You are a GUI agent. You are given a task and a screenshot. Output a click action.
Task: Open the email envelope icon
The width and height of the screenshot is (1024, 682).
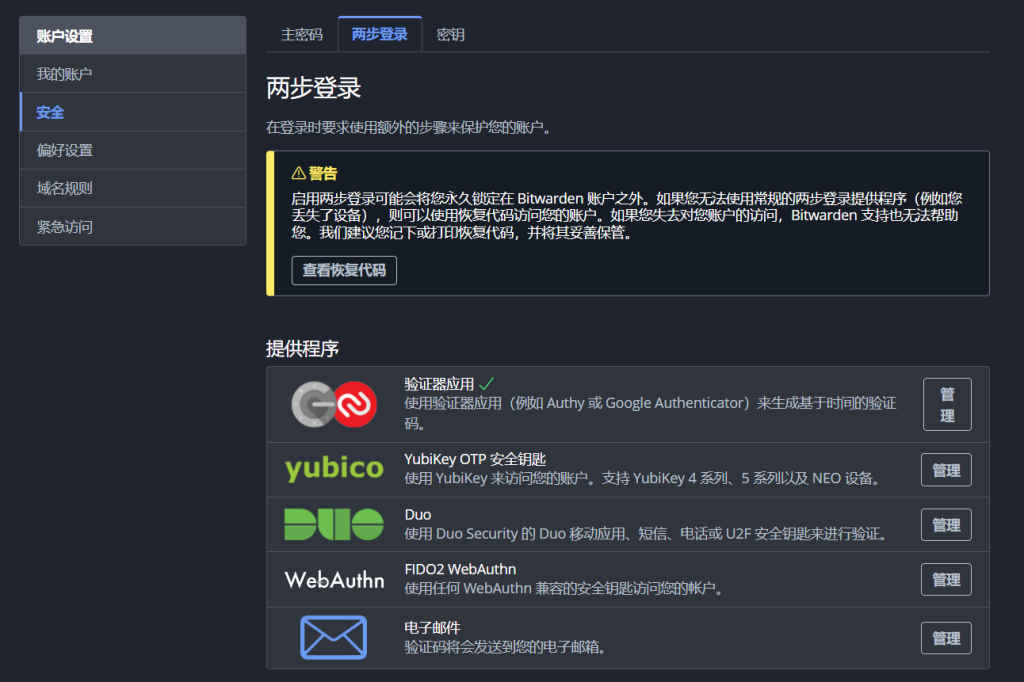pos(333,637)
